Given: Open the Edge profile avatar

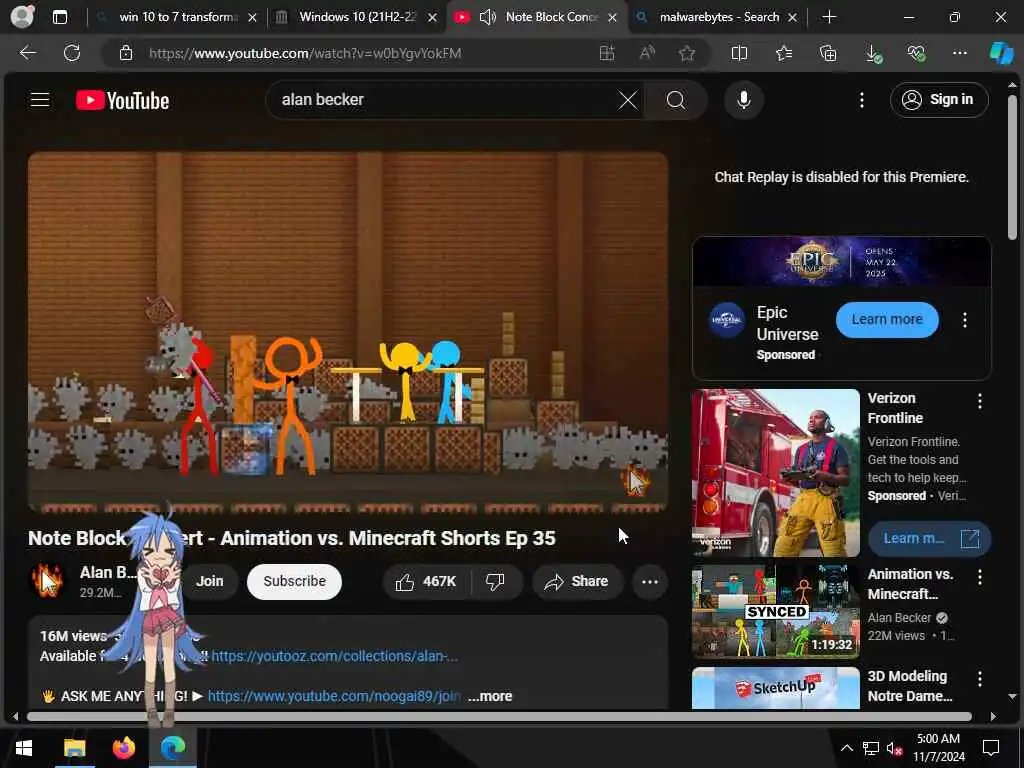Looking at the screenshot, I should [23, 16].
